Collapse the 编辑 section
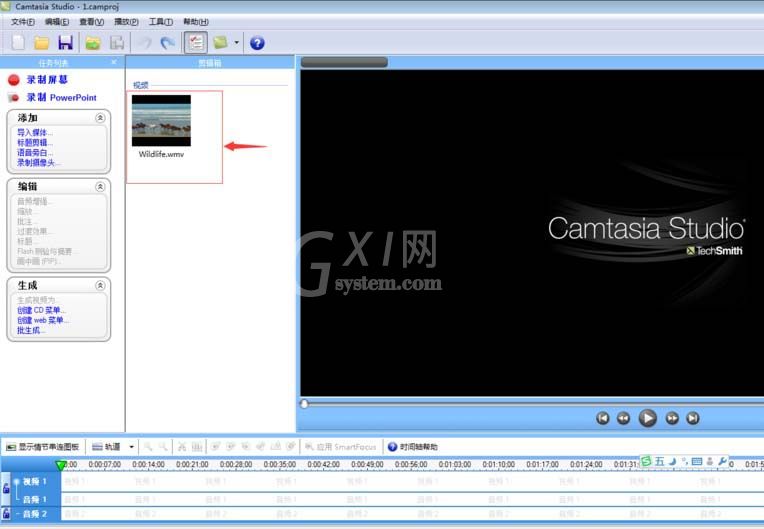 100,187
